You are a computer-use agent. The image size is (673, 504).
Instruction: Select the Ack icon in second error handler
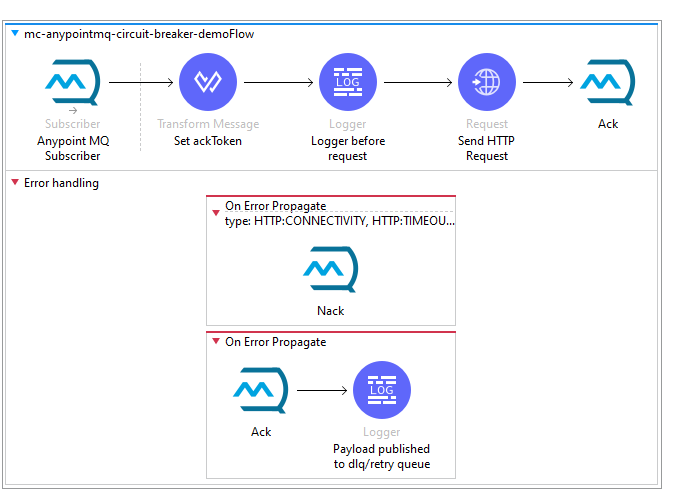(x=260, y=390)
